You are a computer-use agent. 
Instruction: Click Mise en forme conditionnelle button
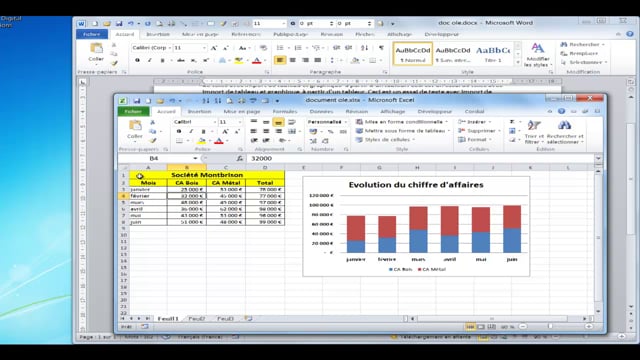coord(402,122)
